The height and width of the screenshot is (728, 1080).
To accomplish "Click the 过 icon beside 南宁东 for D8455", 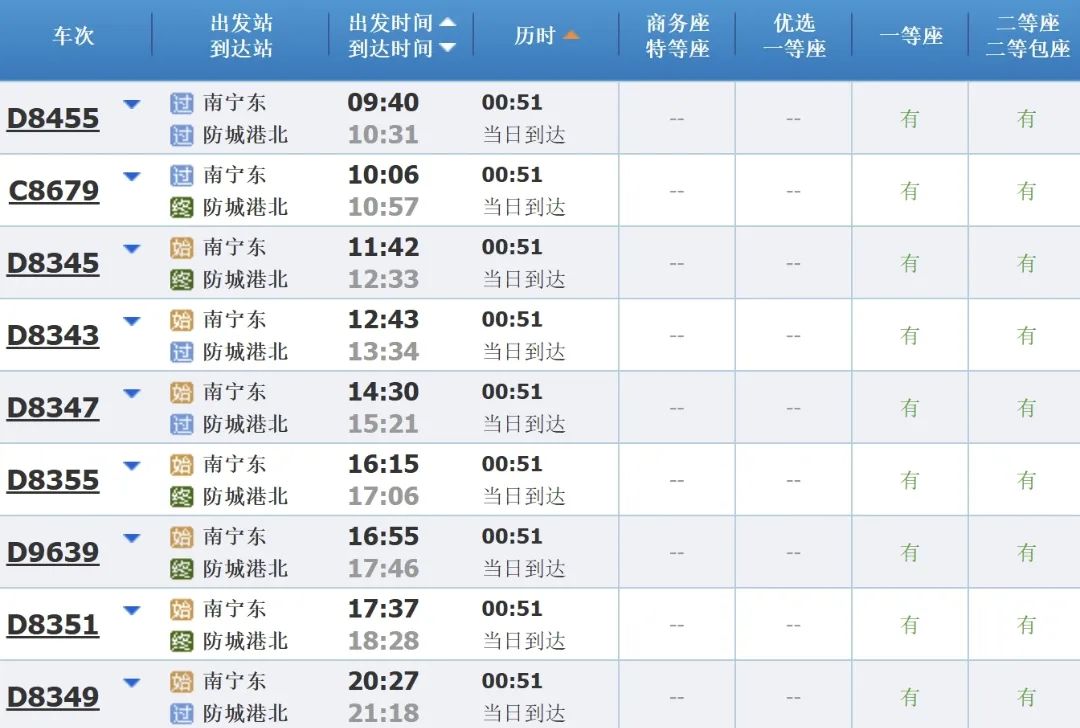I will [181, 103].
